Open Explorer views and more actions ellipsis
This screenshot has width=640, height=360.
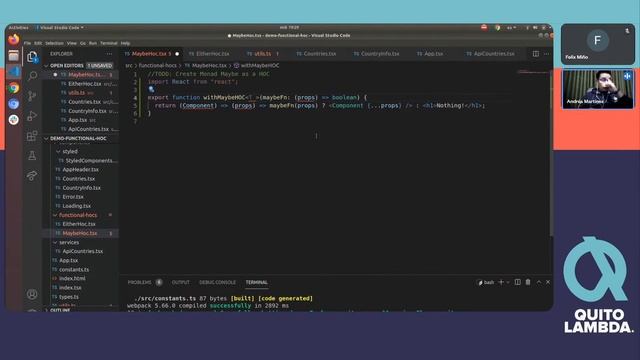(109, 54)
